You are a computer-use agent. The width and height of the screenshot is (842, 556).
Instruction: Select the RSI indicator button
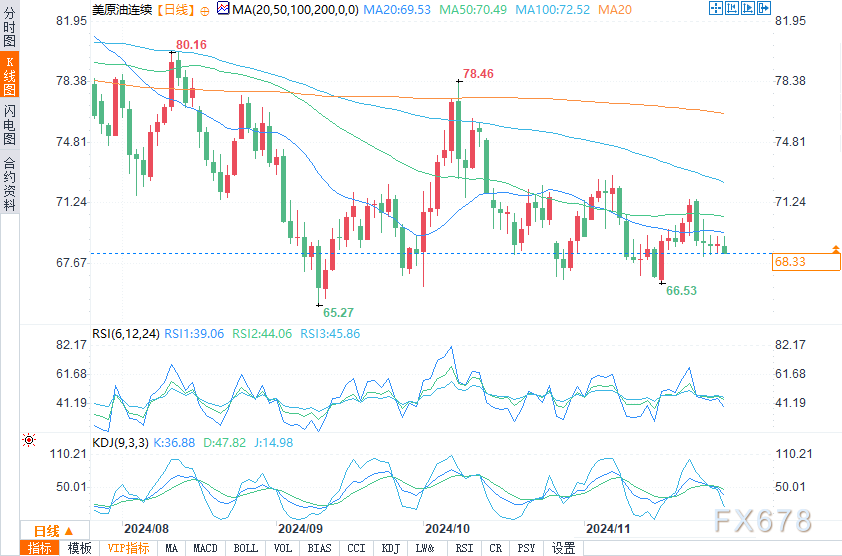coord(464,548)
